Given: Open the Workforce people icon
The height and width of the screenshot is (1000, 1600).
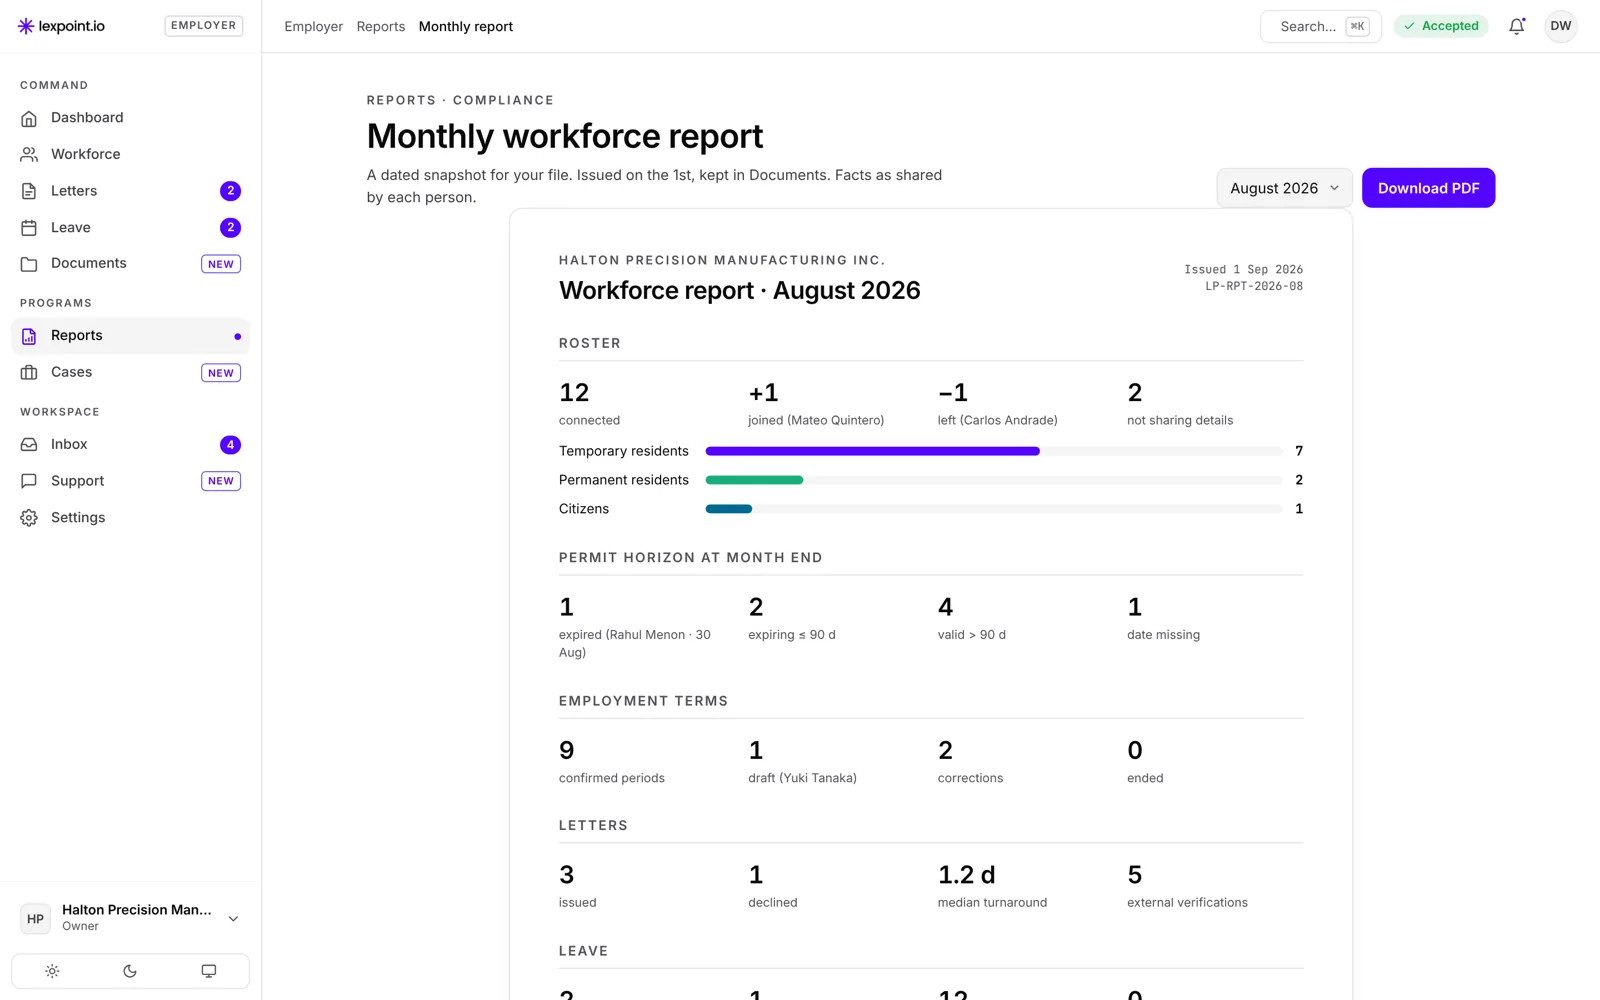Looking at the screenshot, I should click(29, 154).
